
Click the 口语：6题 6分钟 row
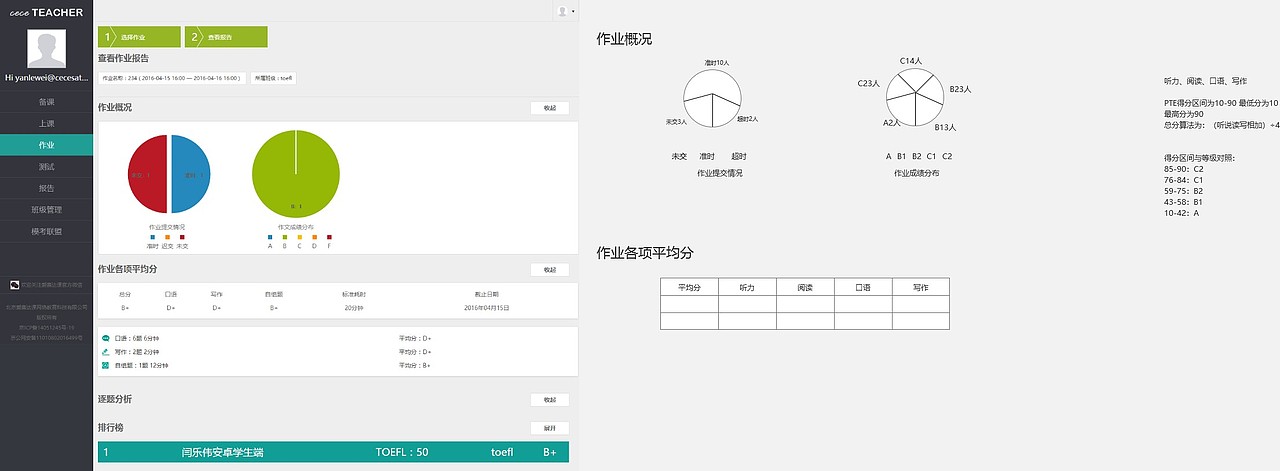338,338
